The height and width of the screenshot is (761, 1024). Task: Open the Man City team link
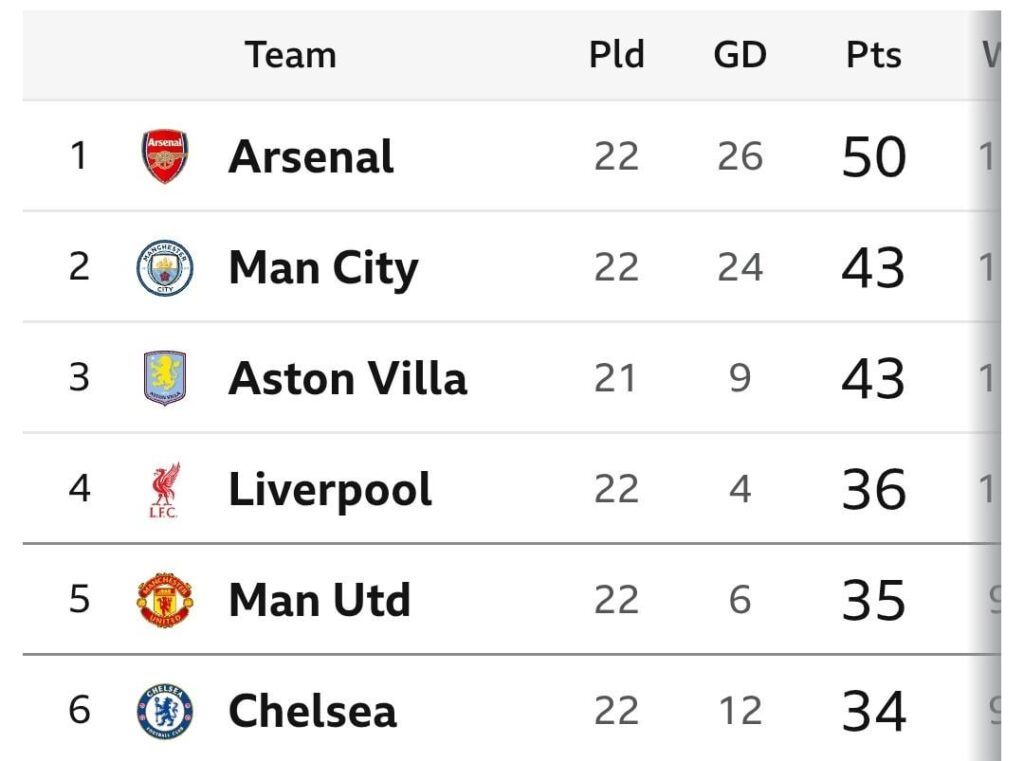pos(323,268)
